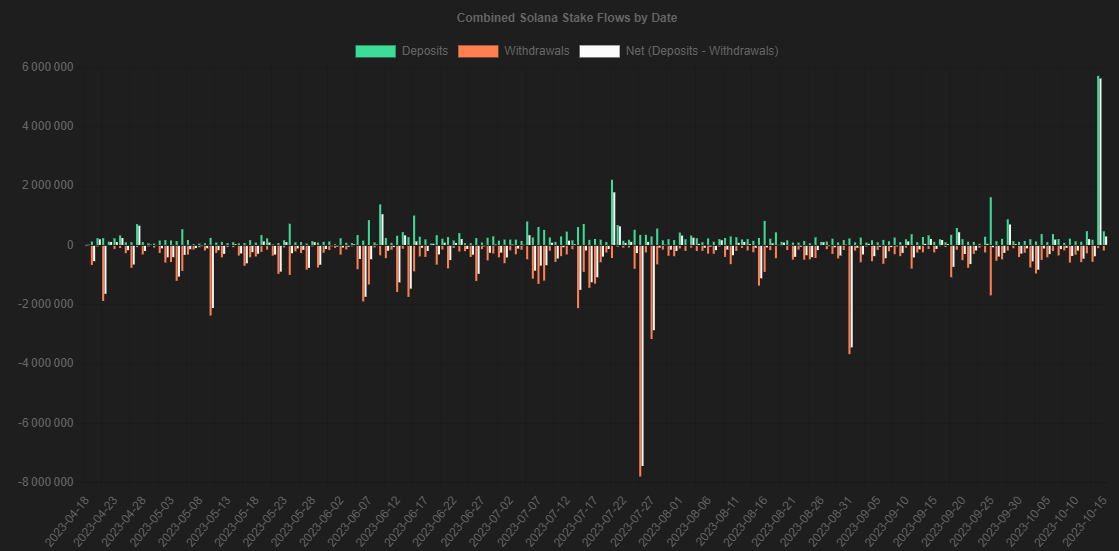Click the -4 000 000 y-axis label
Image resolution: width=1119 pixels, height=551 pixels.
coord(44,363)
